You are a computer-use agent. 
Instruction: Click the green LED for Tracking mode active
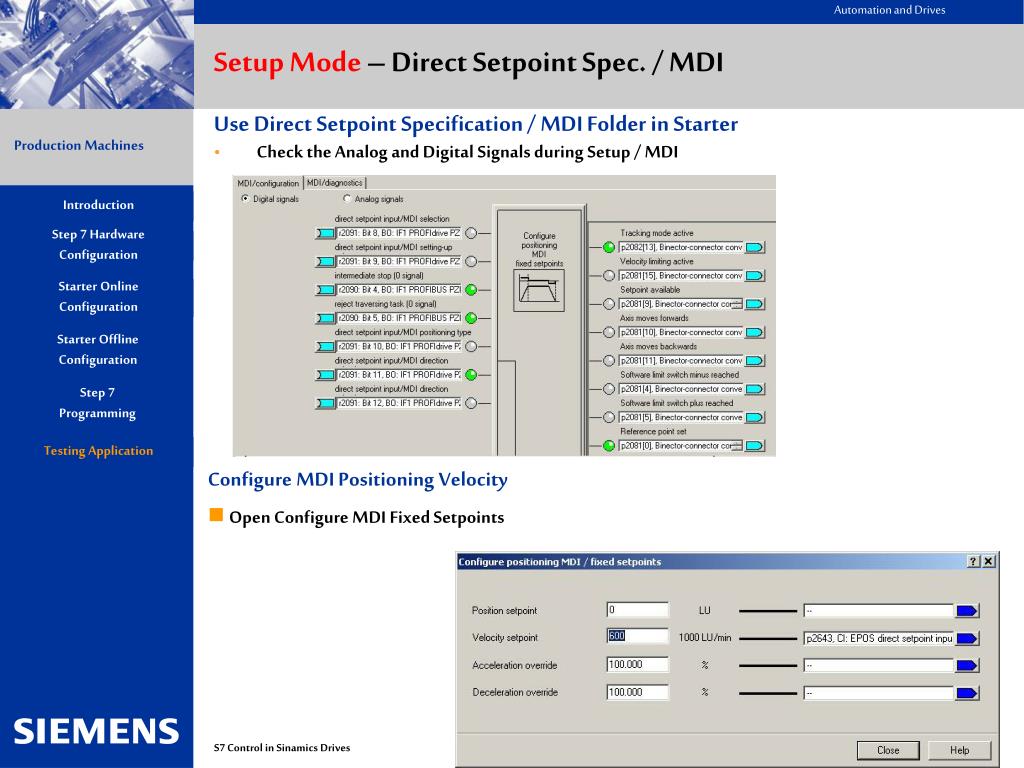(609, 248)
